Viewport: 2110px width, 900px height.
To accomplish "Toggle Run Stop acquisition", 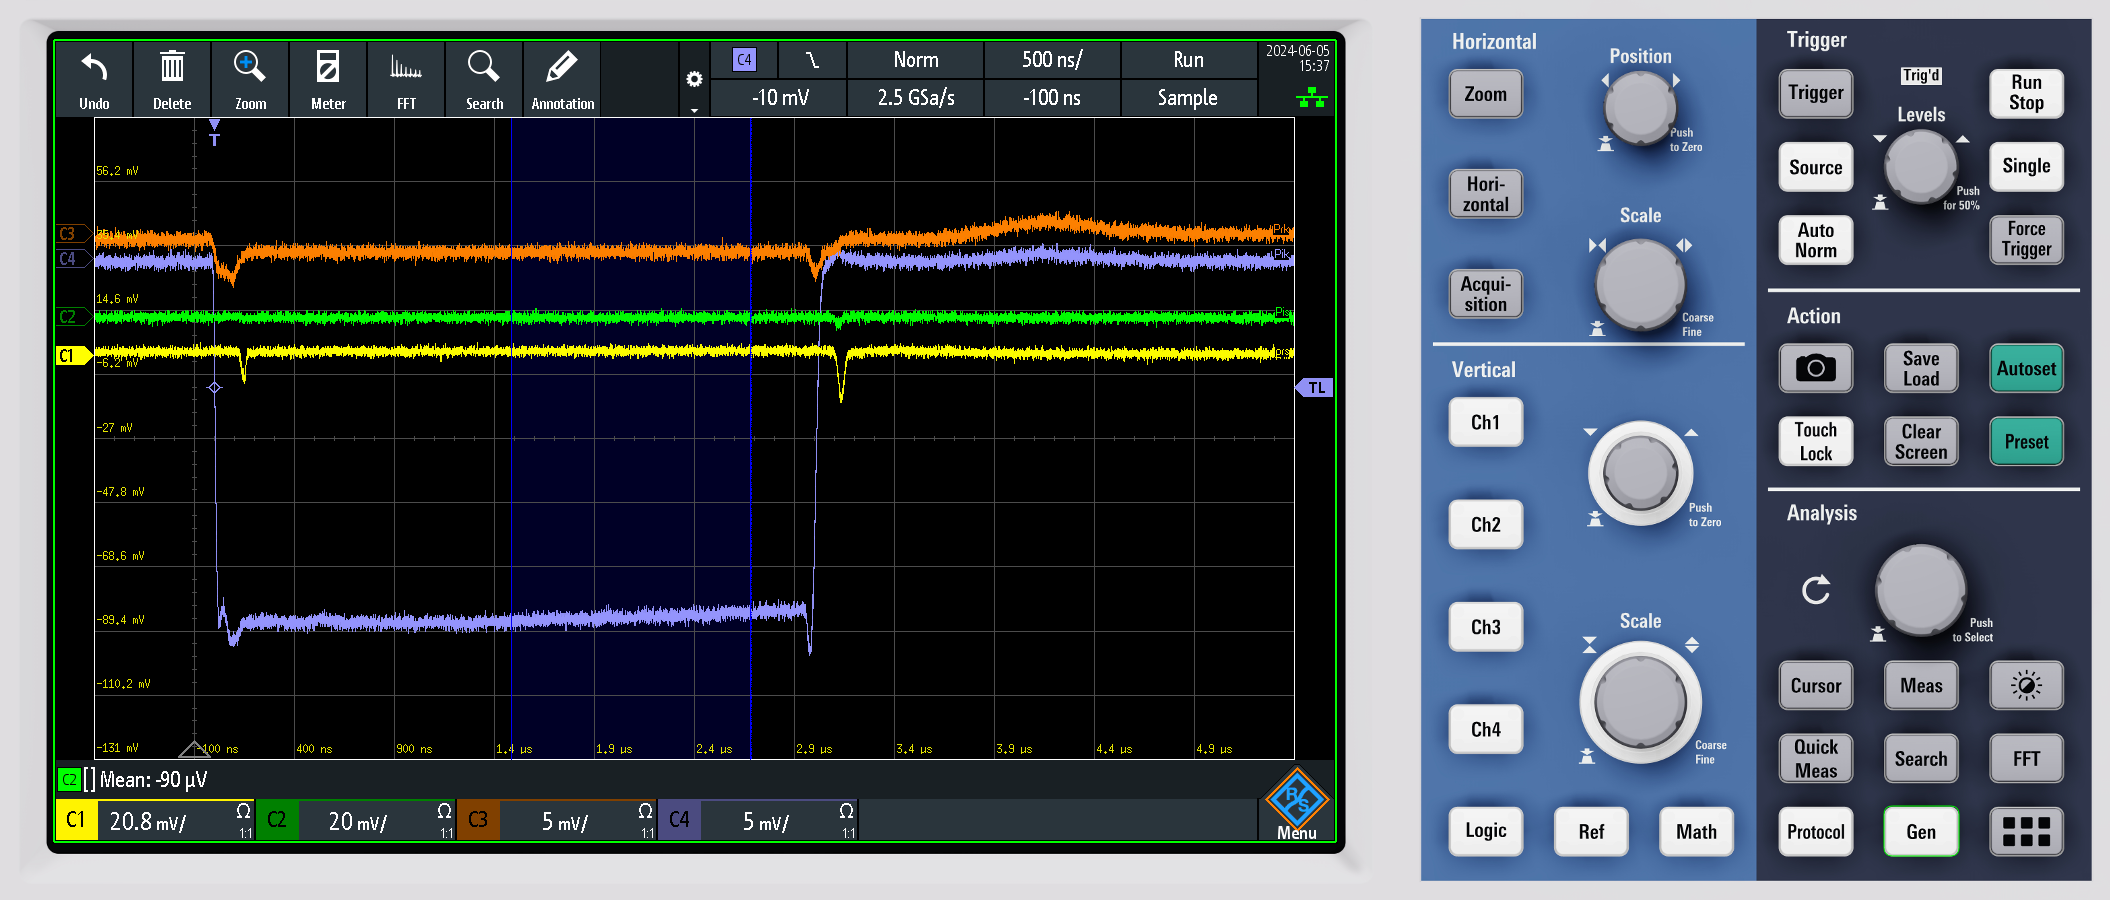I will click(2026, 93).
